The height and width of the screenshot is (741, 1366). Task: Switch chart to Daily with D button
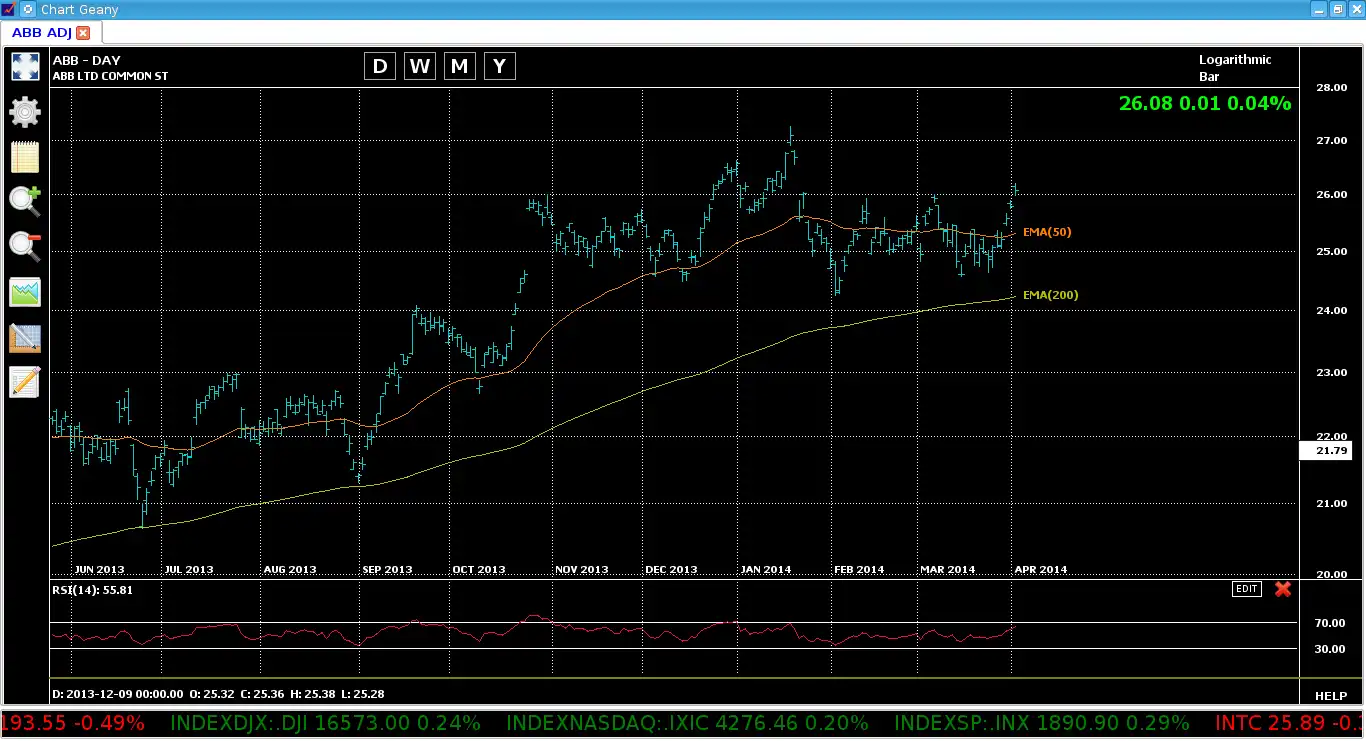point(379,66)
